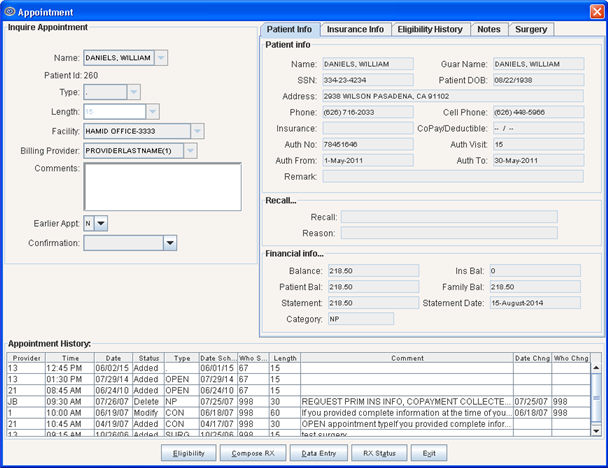Expand the Billing Provider dropdown
The width and height of the screenshot is (608, 468).
tap(190, 151)
